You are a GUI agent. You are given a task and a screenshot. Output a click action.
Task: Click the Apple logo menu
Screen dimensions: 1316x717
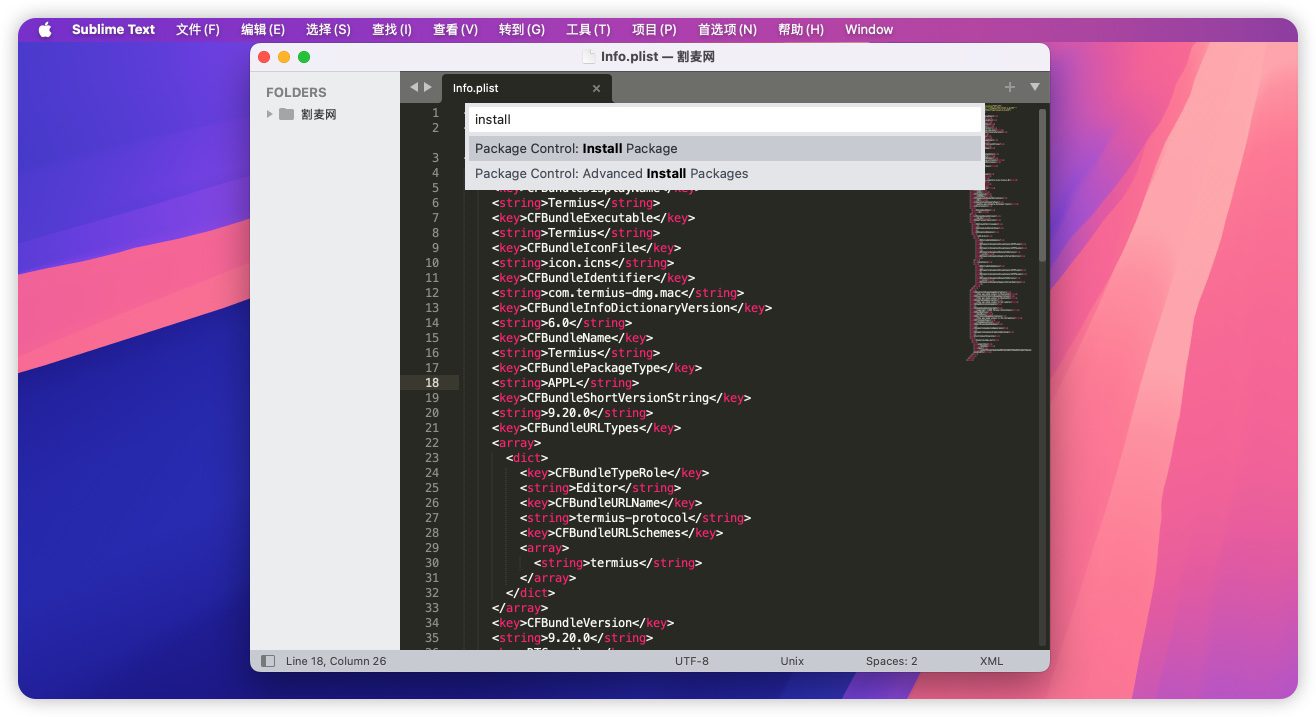44,30
